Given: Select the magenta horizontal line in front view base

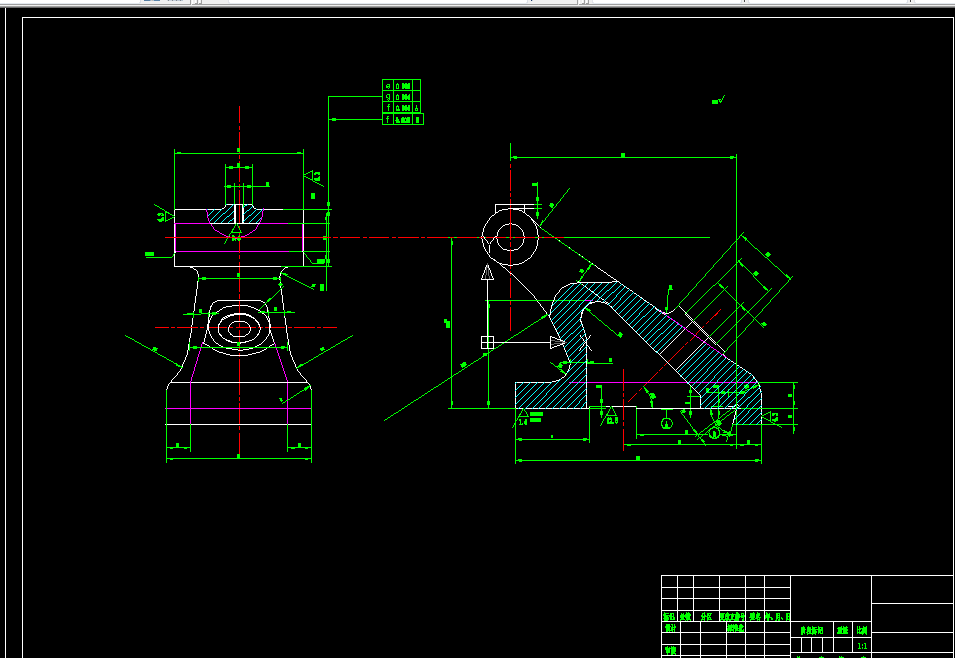Looking at the screenshot, I should pyautogui.click(x=239, y=408).
